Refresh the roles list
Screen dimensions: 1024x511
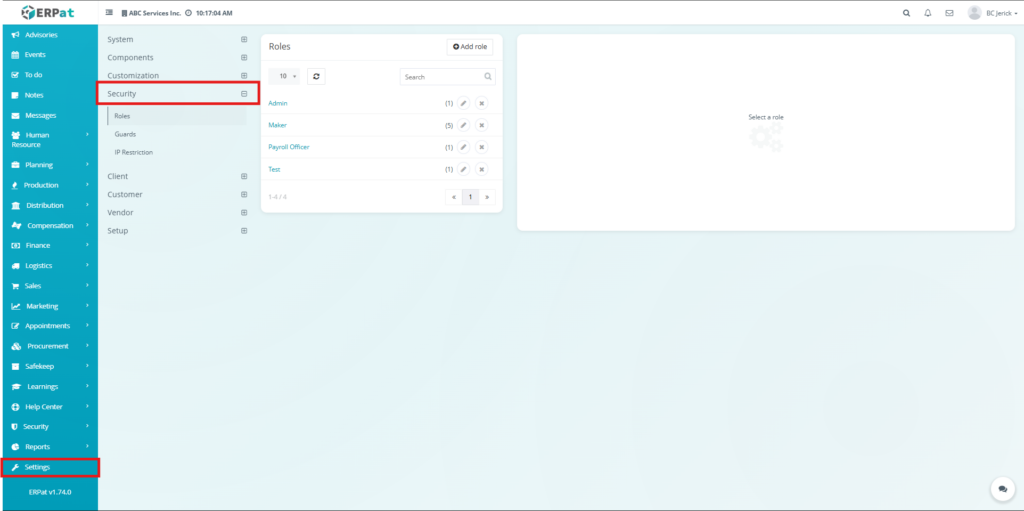(316, 76)
